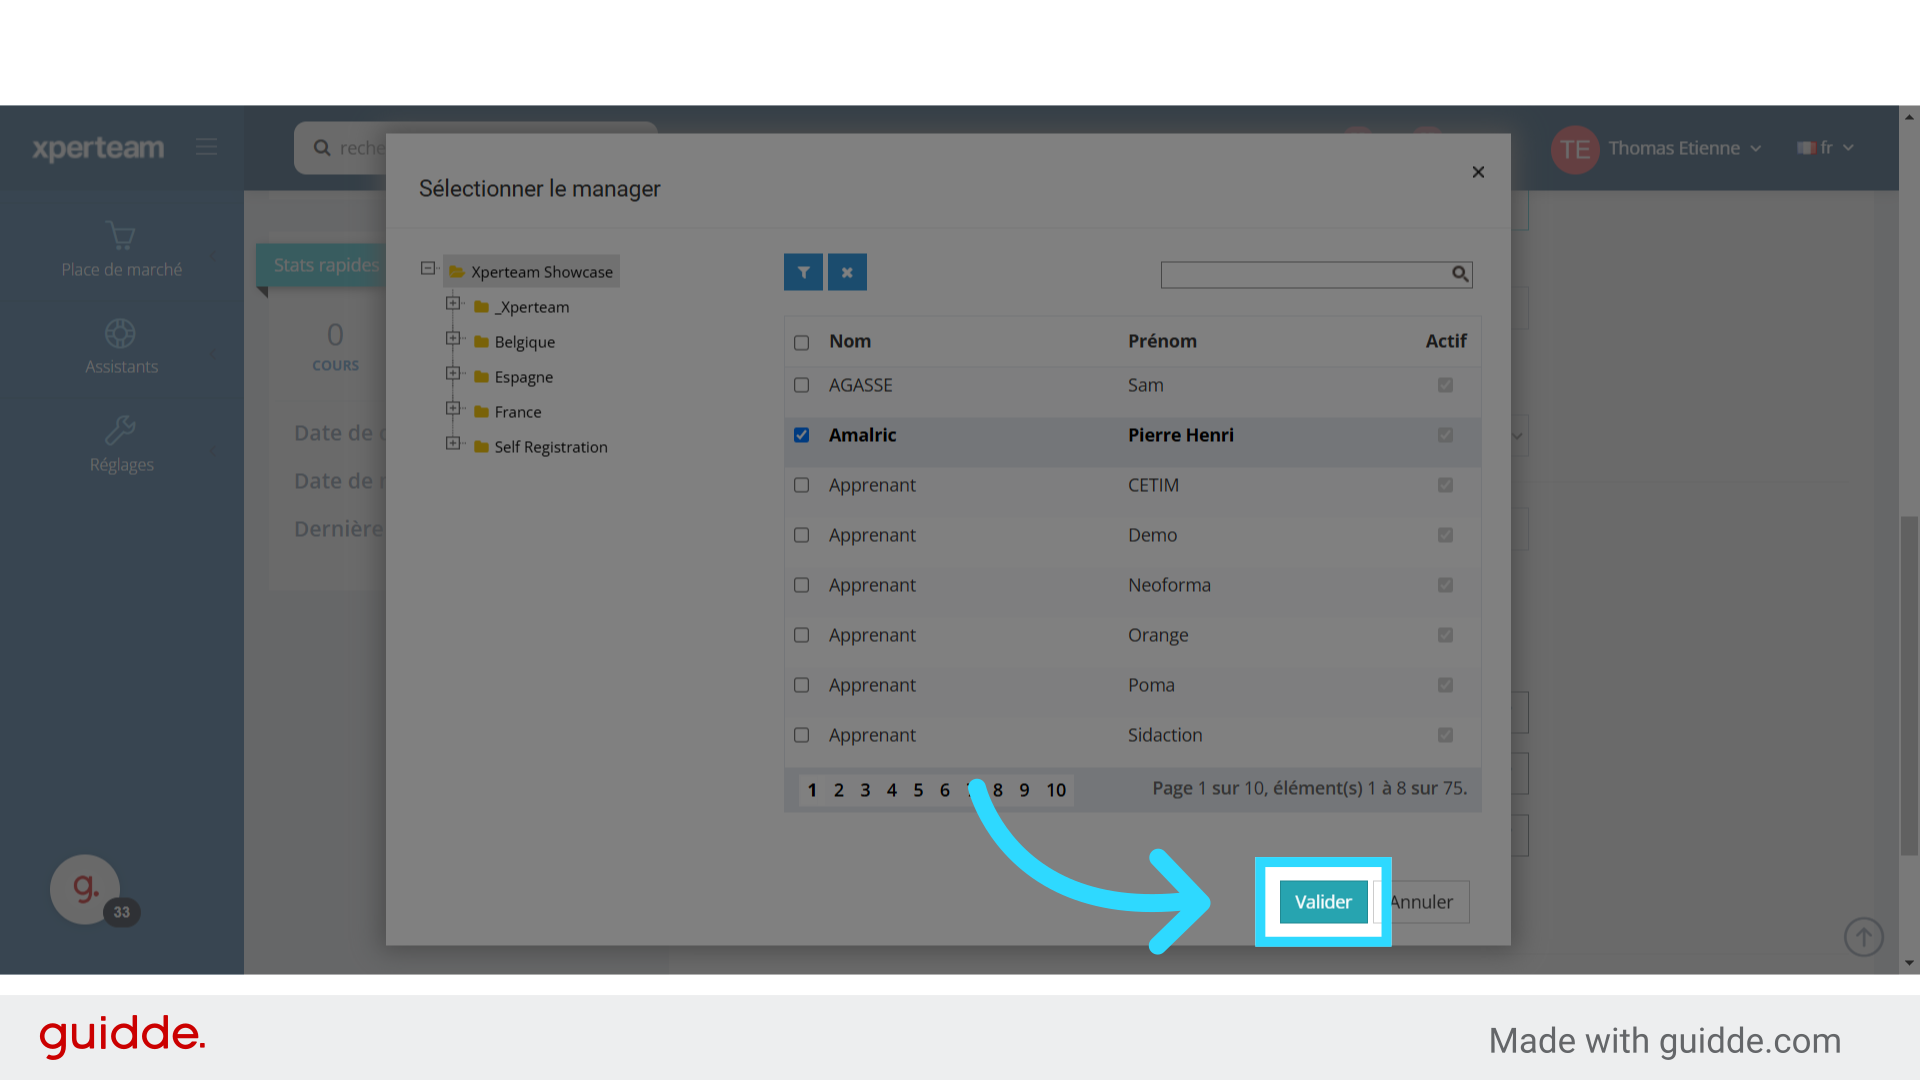
Task: Collapse the Xperteam Showcase tree root
Action: (428, 268)
